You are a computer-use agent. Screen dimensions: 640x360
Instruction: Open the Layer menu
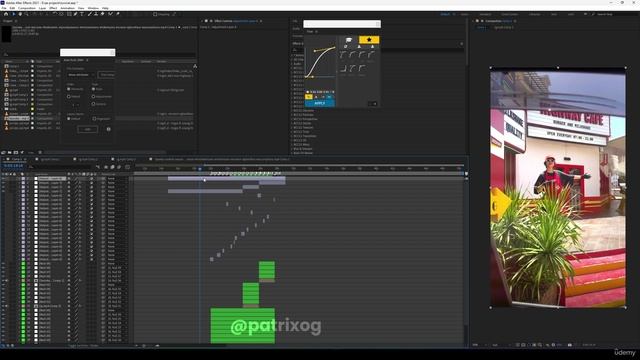point(42,8)
